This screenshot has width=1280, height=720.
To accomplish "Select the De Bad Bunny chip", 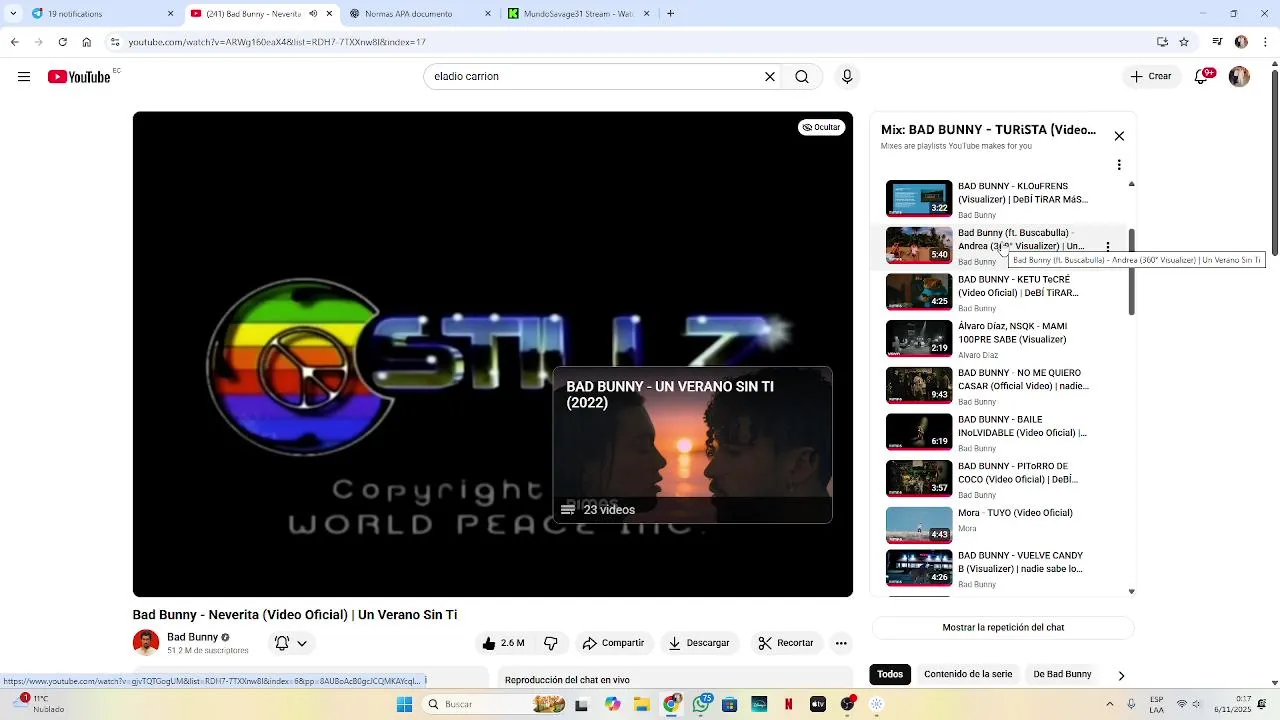I will (x=1062, y=674).
